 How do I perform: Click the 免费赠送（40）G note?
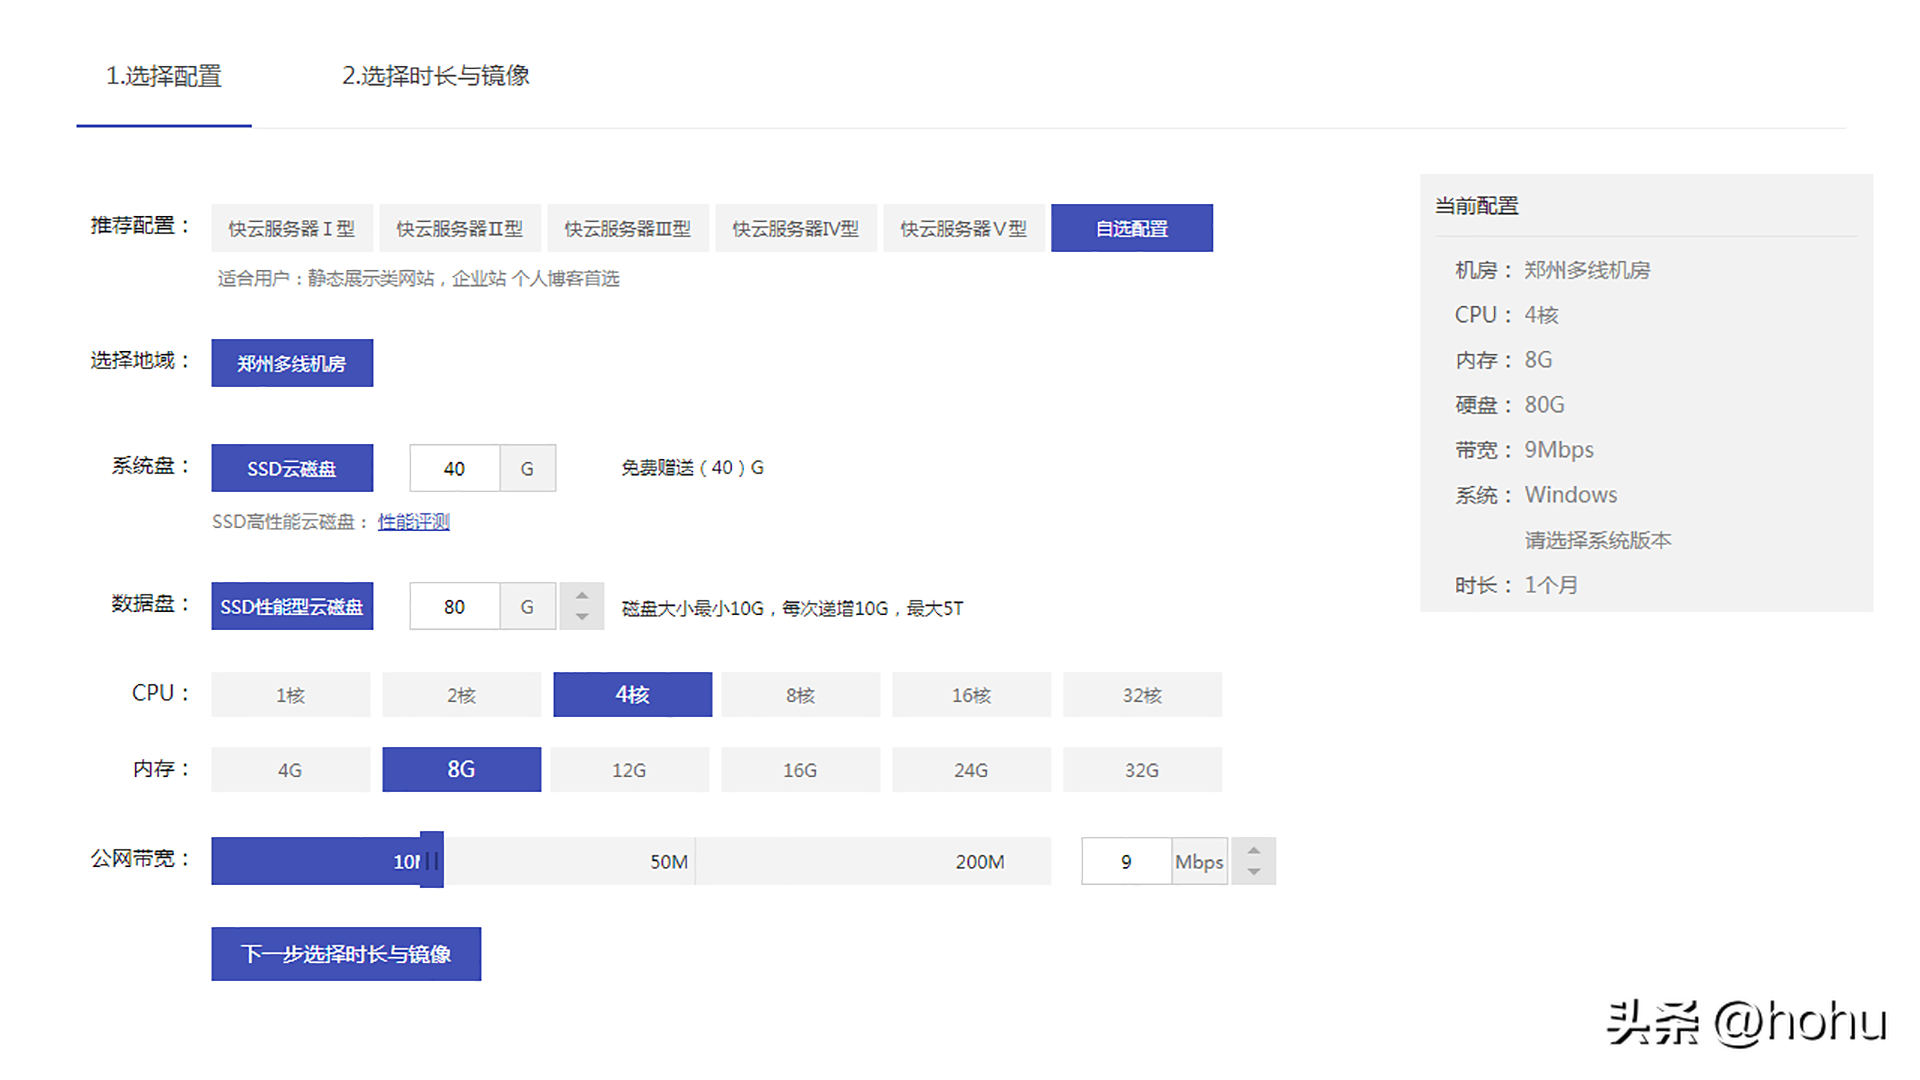click(x=693, y=468)
